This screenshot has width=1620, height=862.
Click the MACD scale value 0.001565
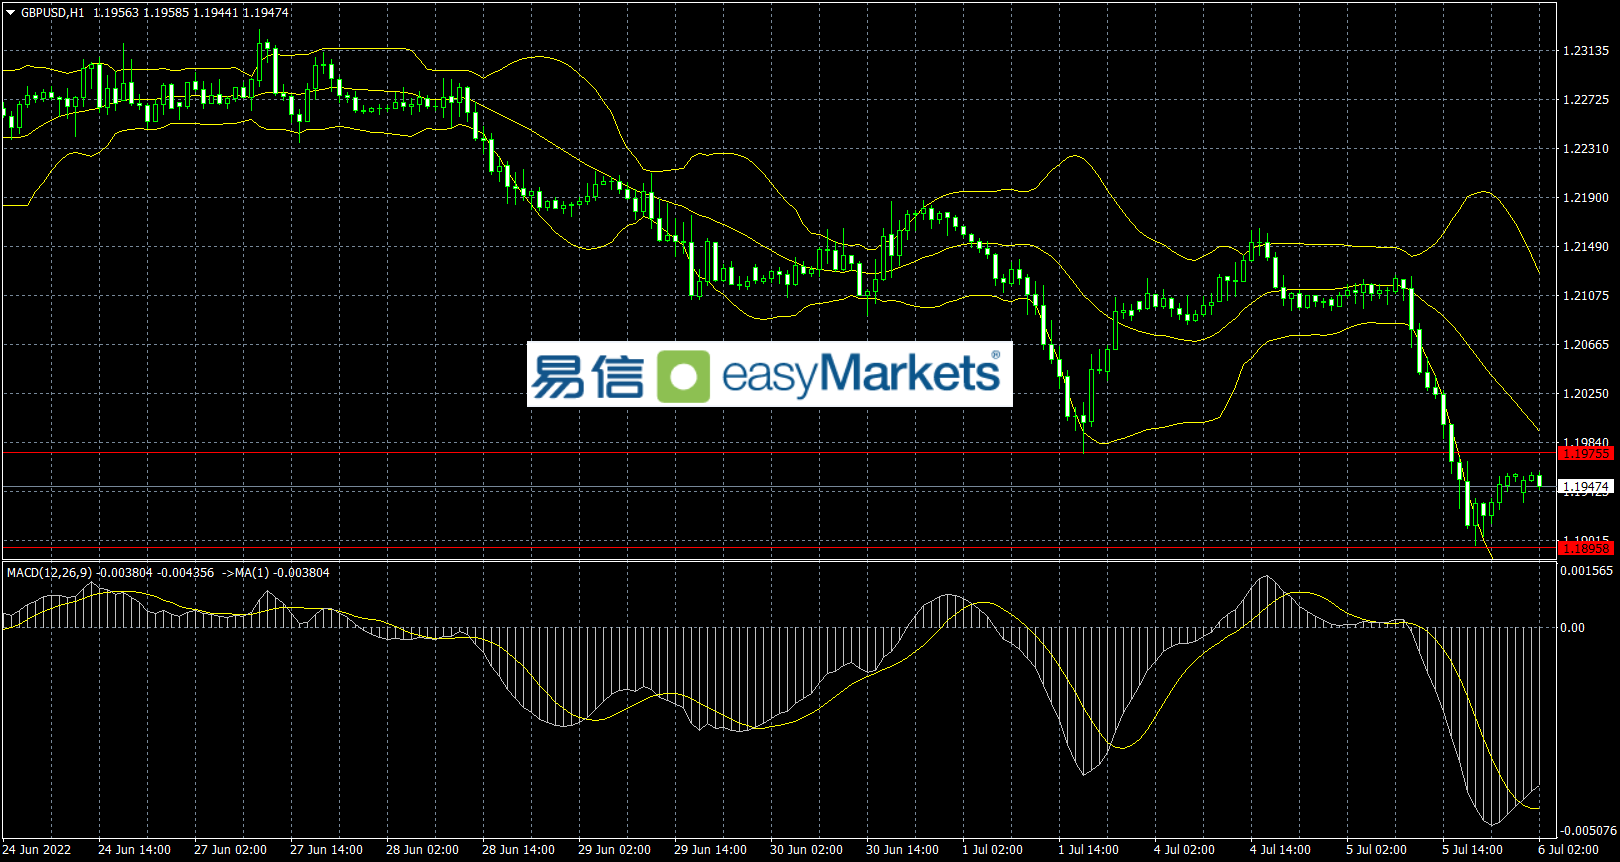[x=1587, y=571]
